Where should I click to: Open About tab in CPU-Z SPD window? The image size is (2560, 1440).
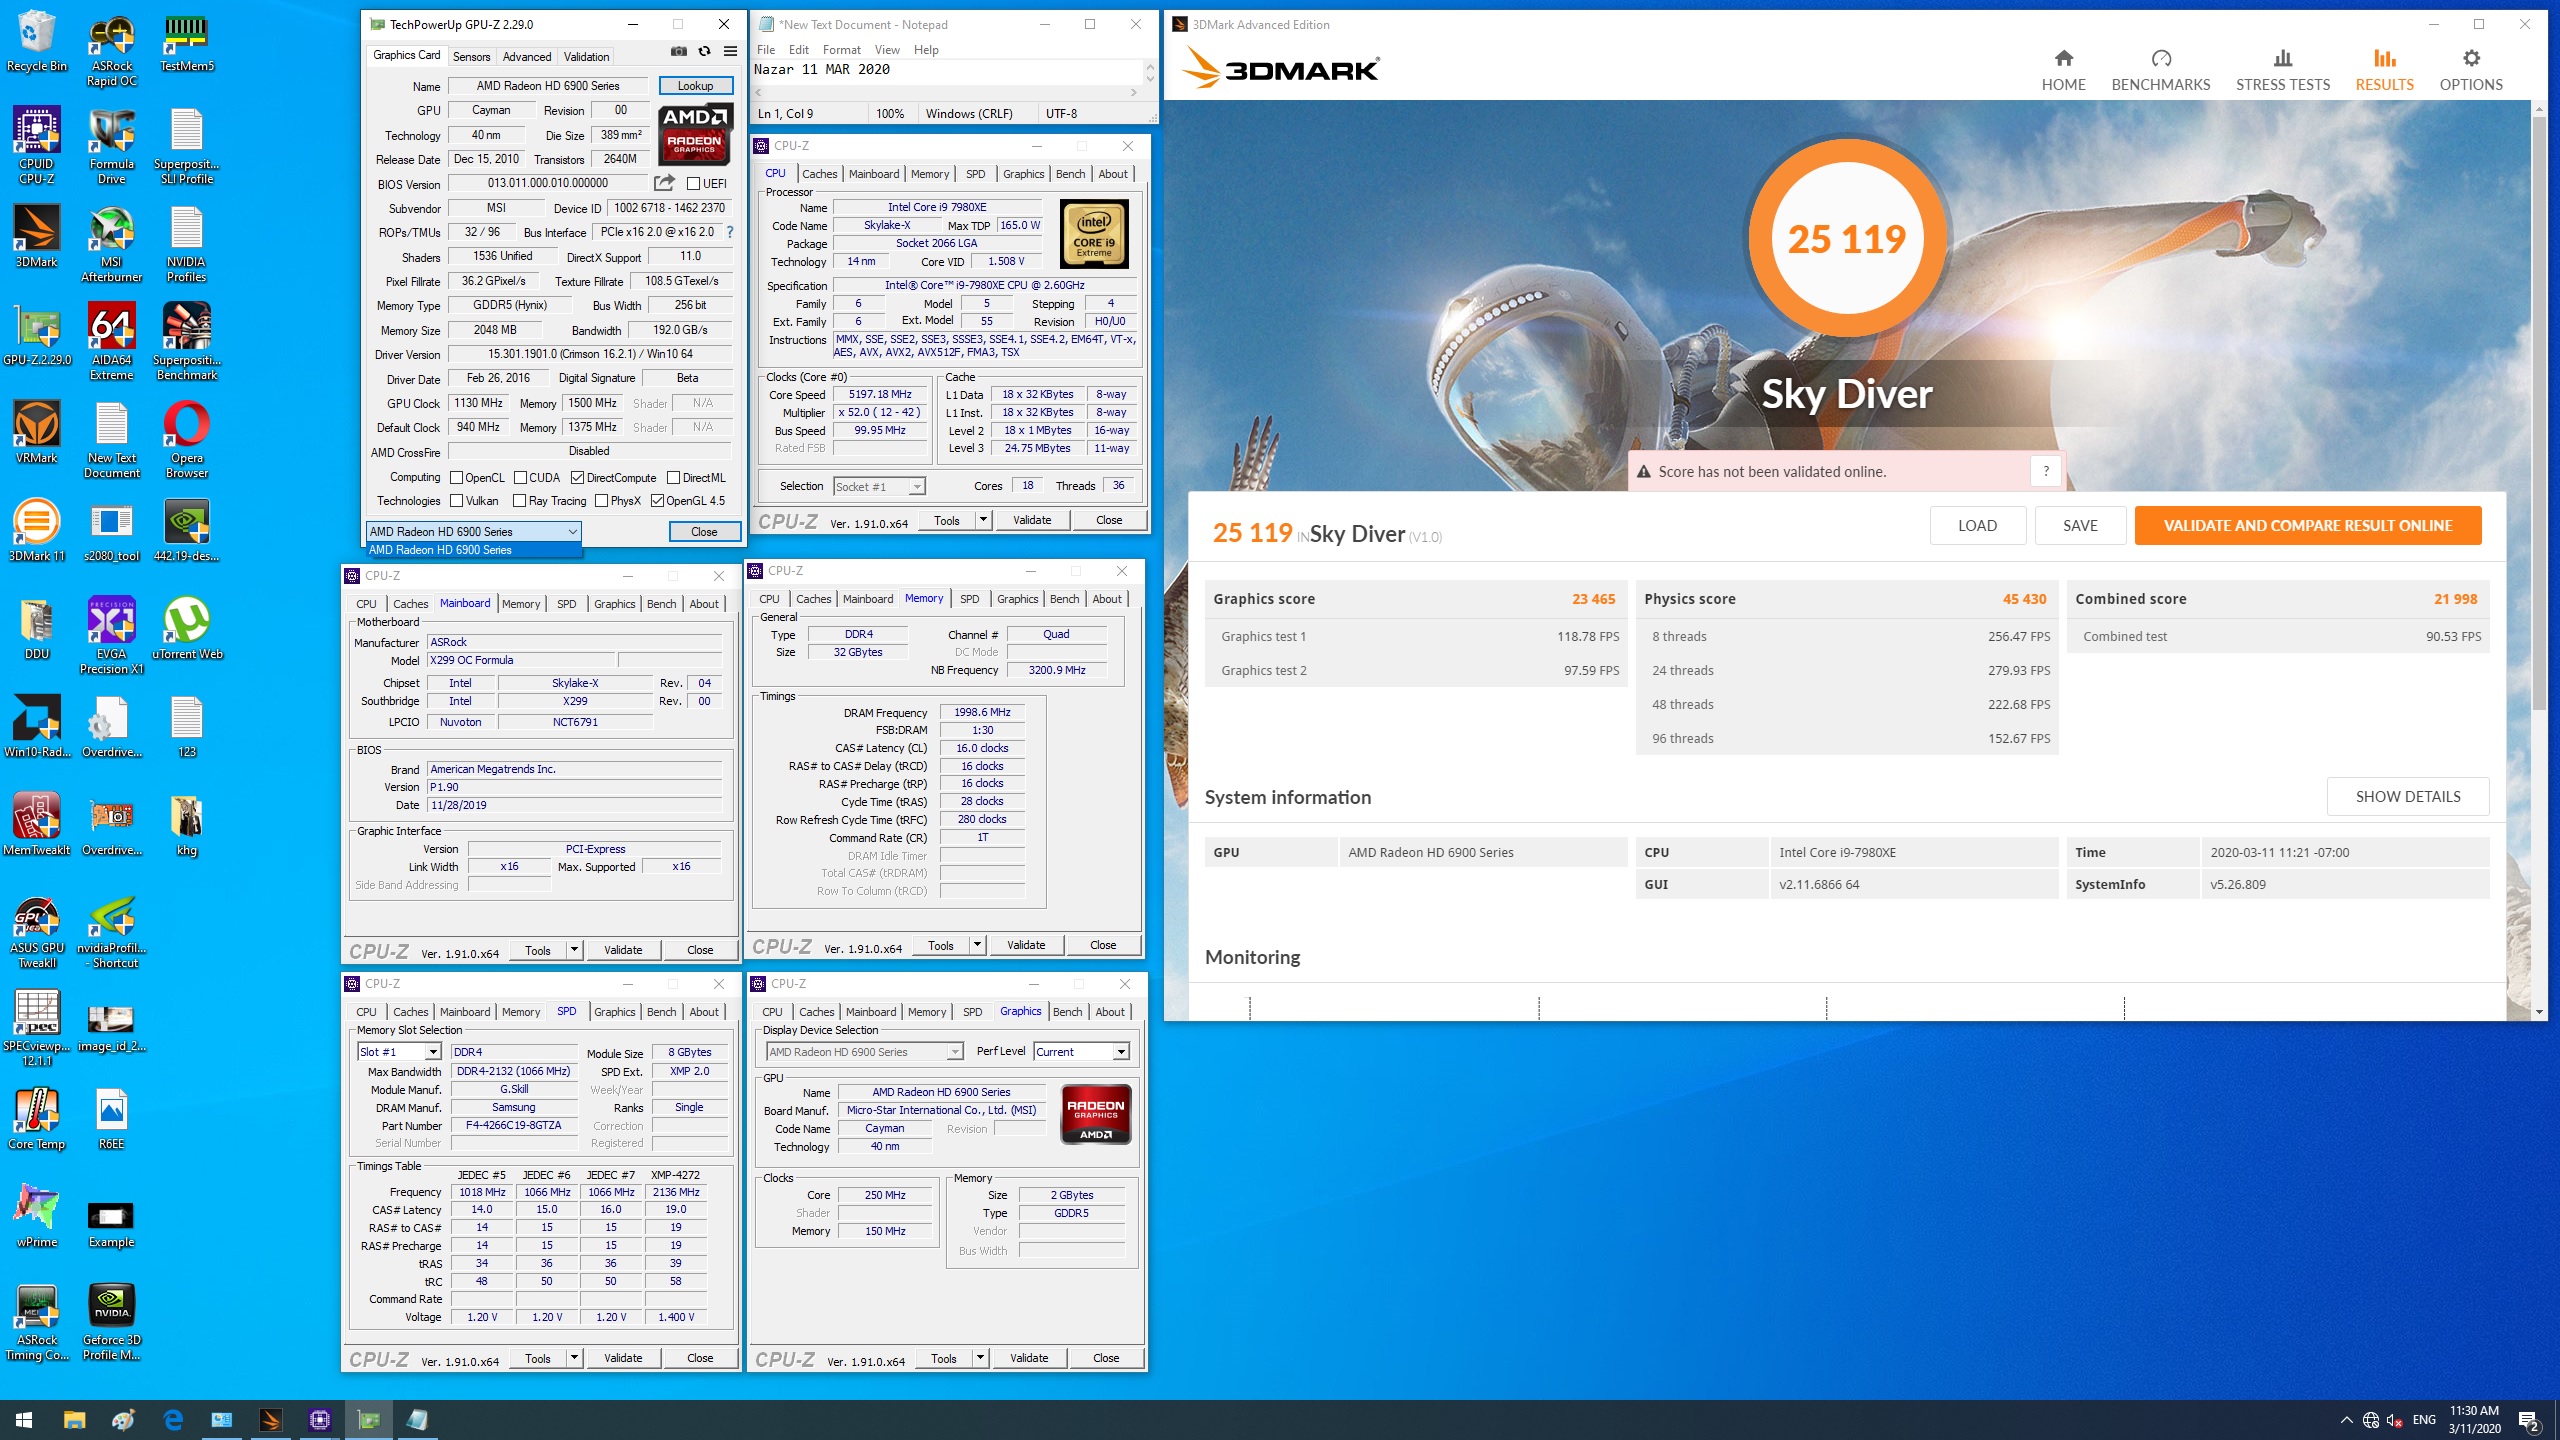click(703, 1012)
